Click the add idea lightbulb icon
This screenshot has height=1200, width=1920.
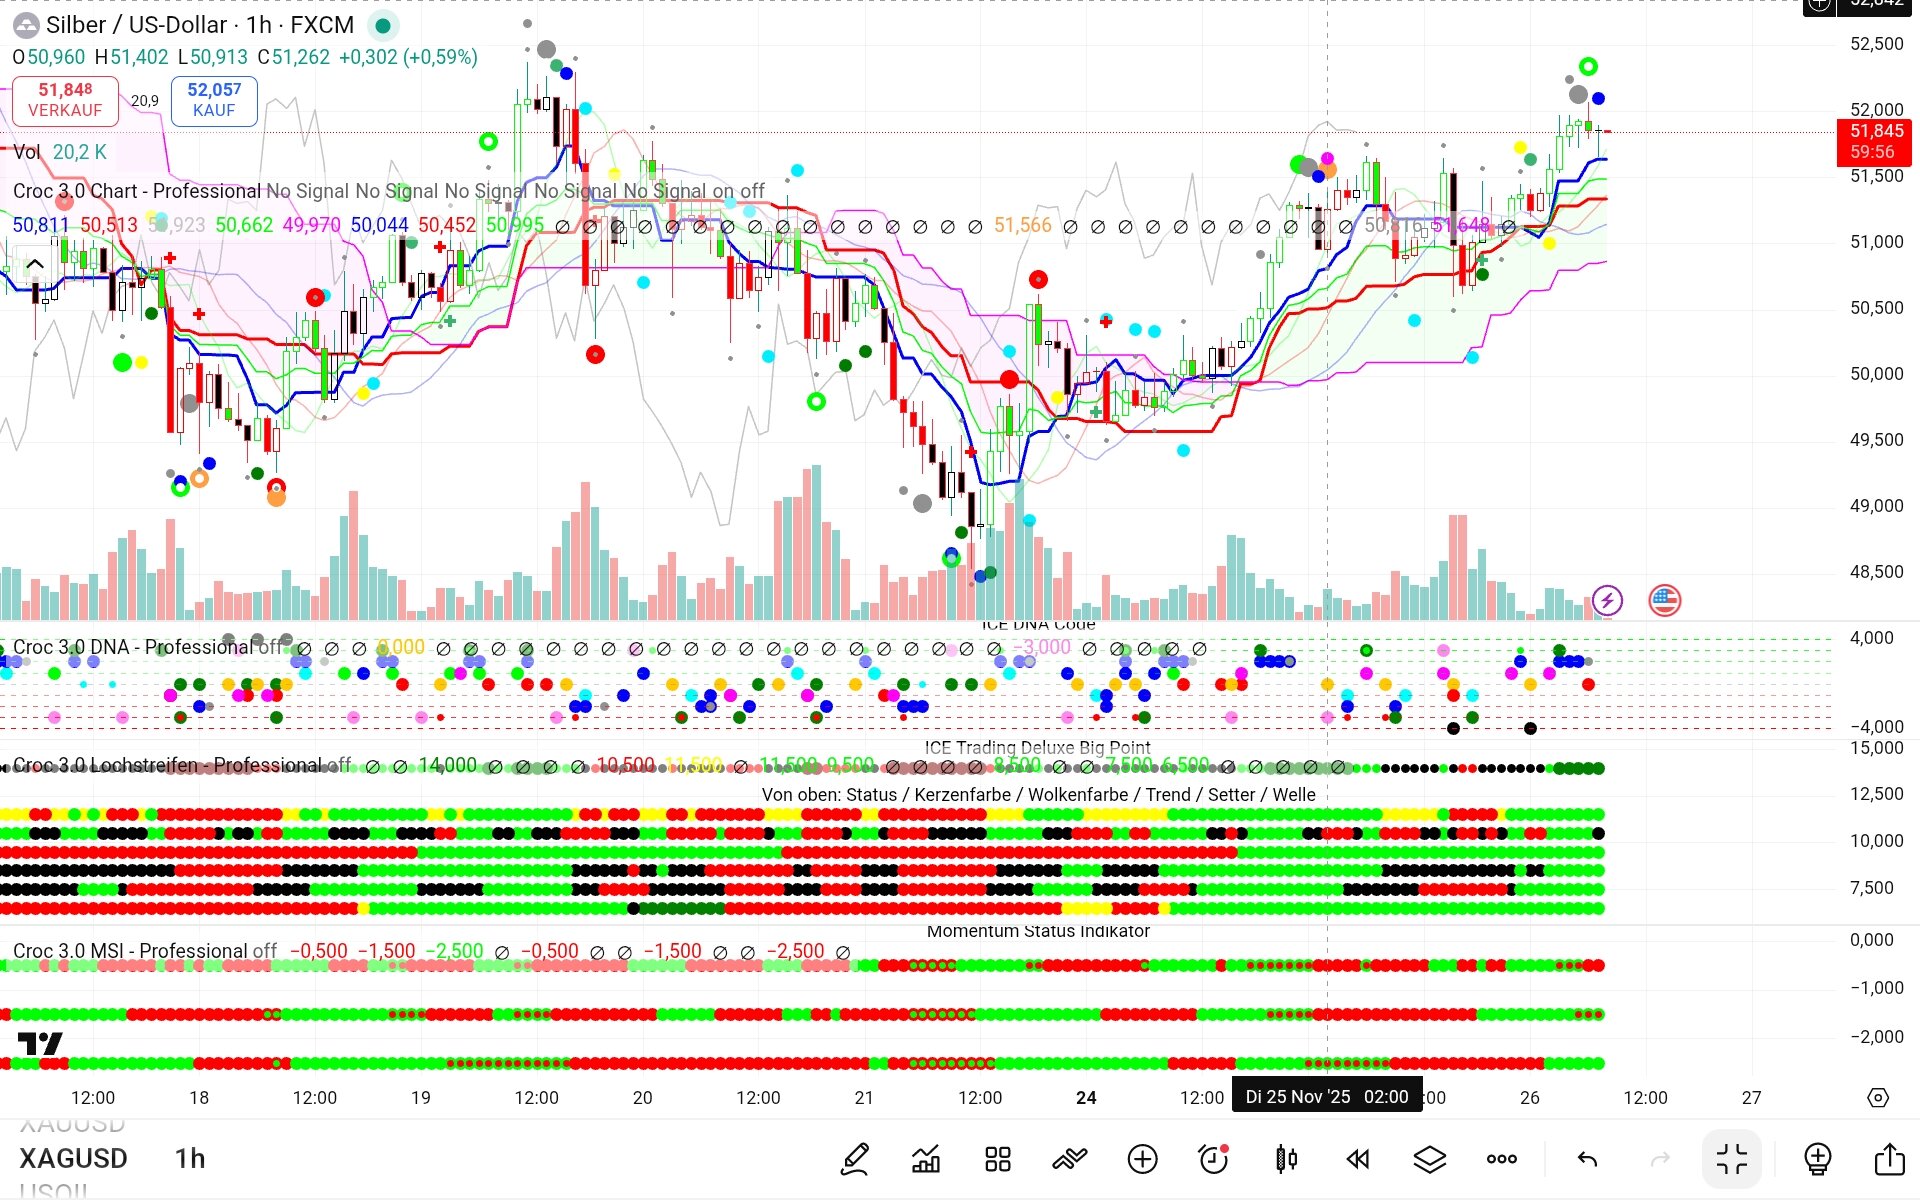coord(1817,1159)
